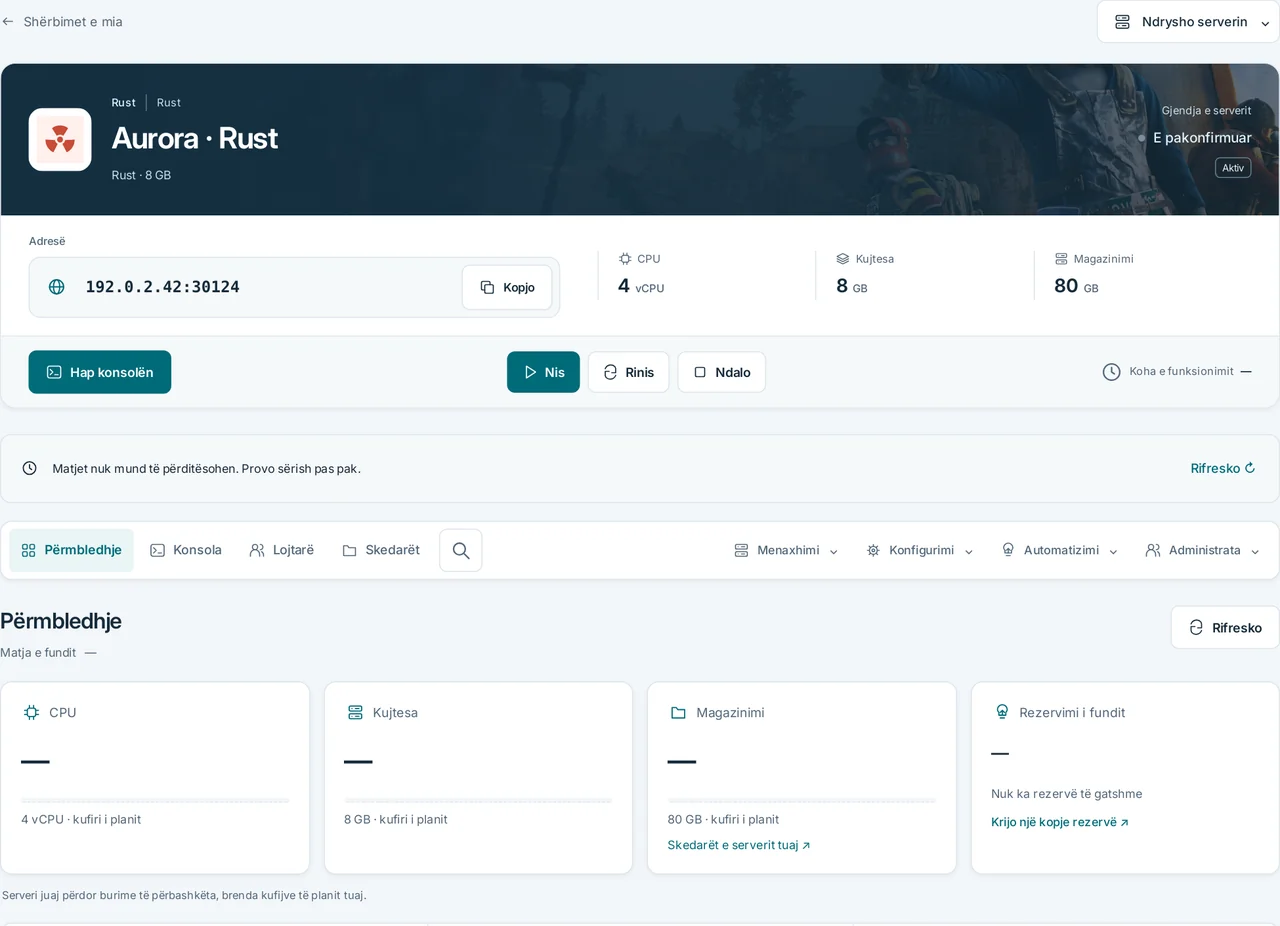Click the server address field 192.0.2.42:30124
The image size is (1280, 926).
click(x=294, y=287)
